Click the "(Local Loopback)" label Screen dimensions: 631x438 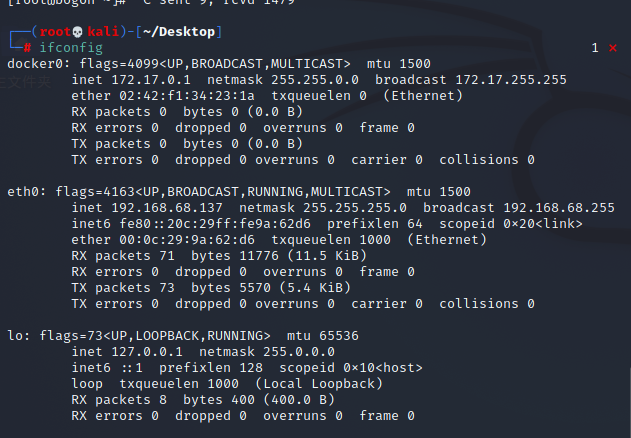(319, 384)
